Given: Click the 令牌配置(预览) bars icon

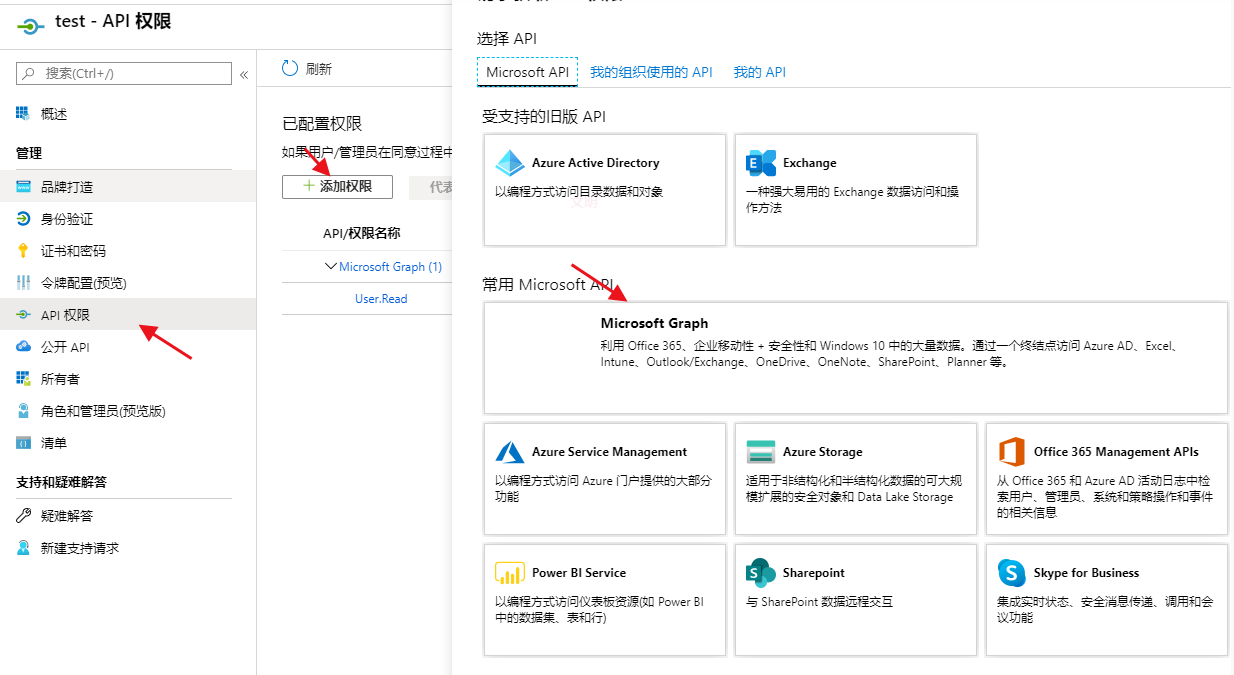Looking at the screenshot, I should click(x=23, y=283).
